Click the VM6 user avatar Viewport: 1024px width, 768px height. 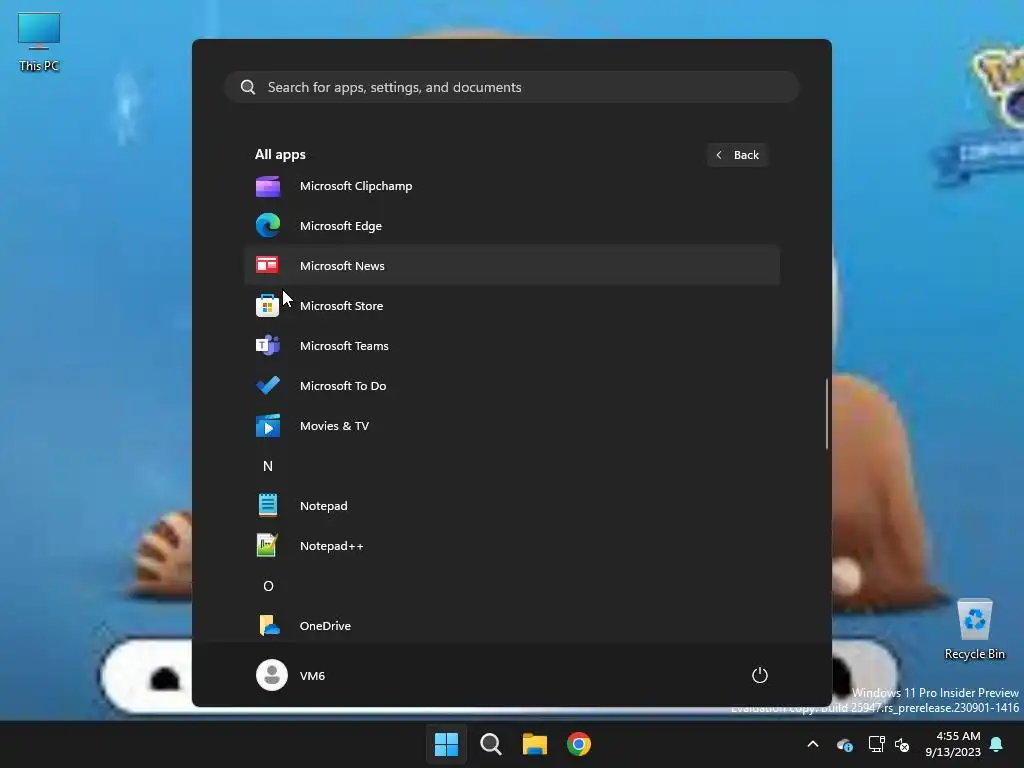(x=272, y=675)
